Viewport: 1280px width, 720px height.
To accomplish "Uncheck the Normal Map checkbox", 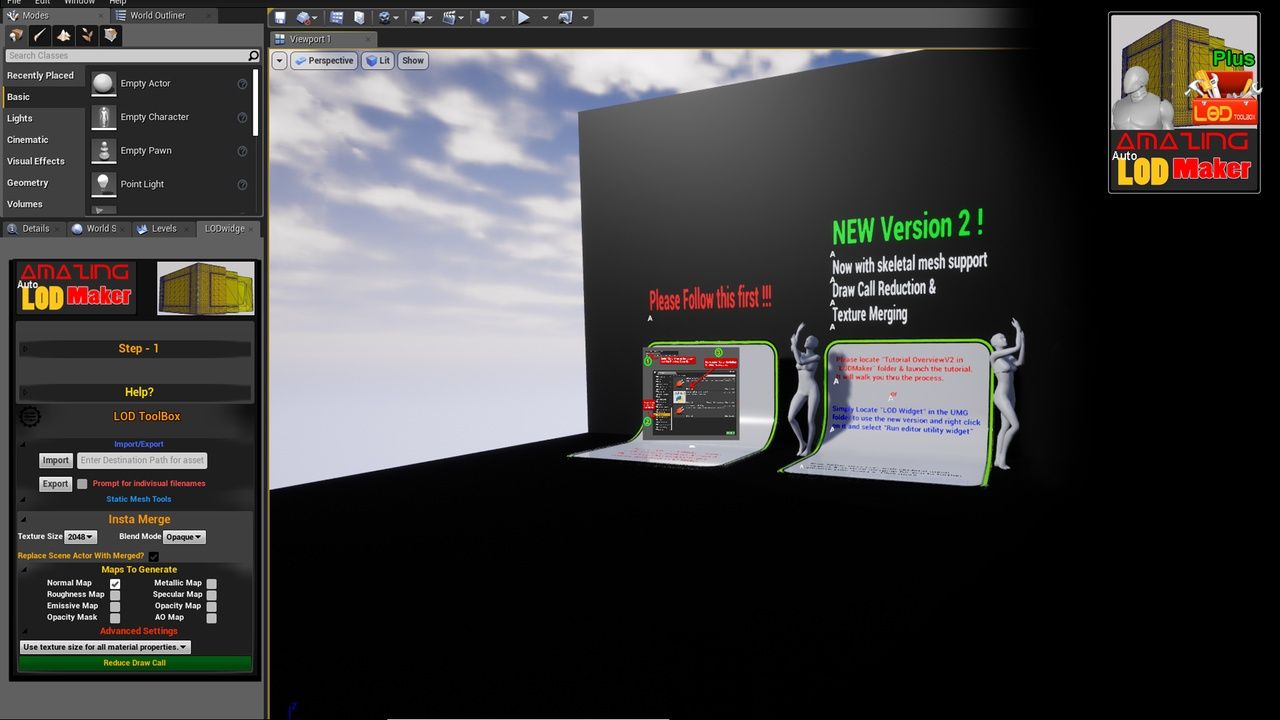I will (x=115, y=583).
